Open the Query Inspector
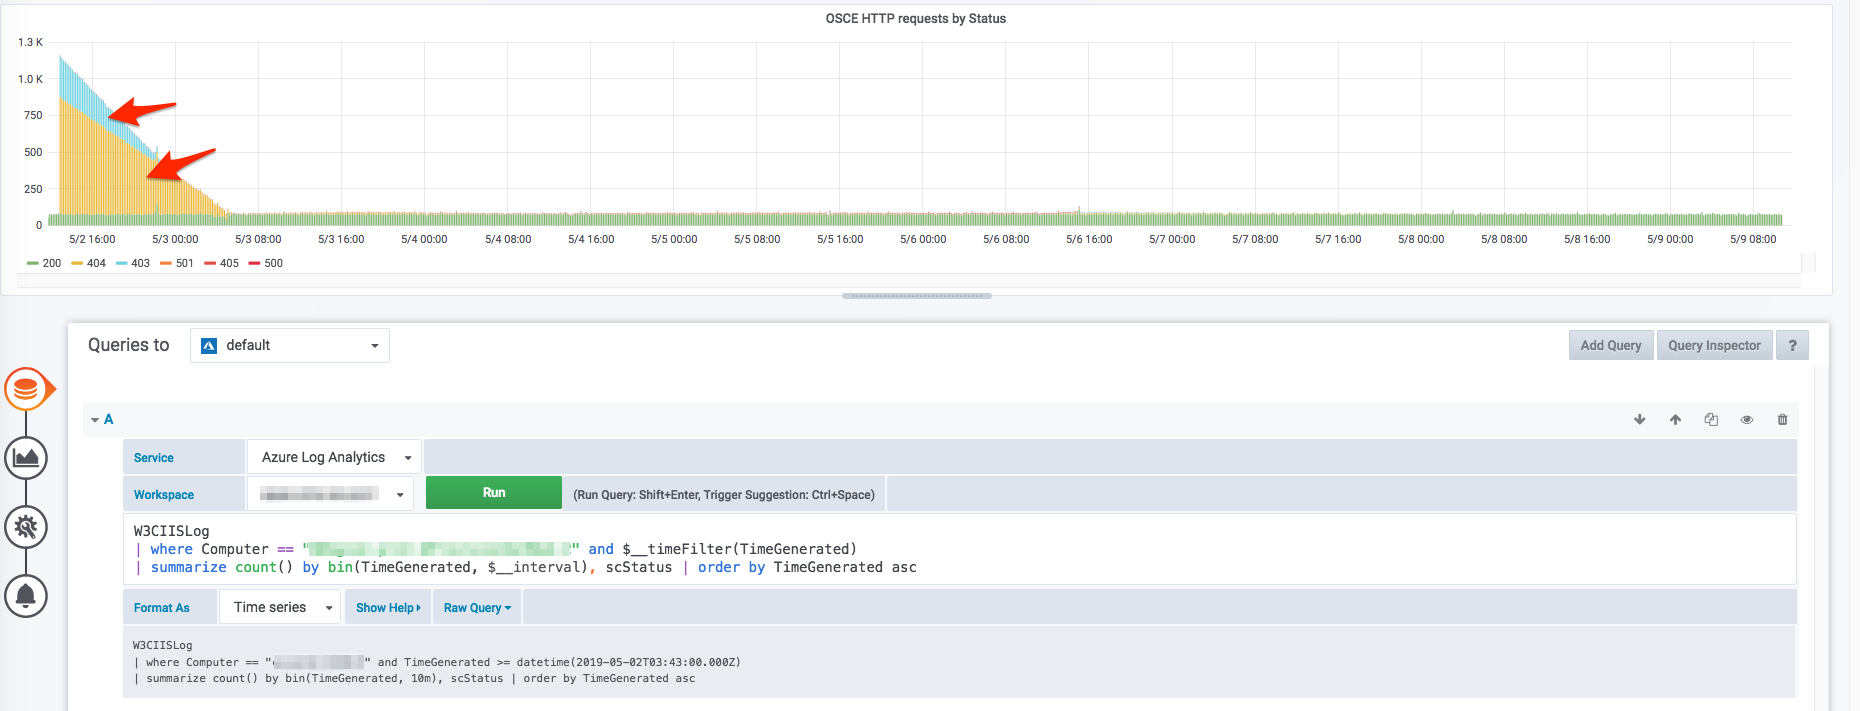 1714,345
